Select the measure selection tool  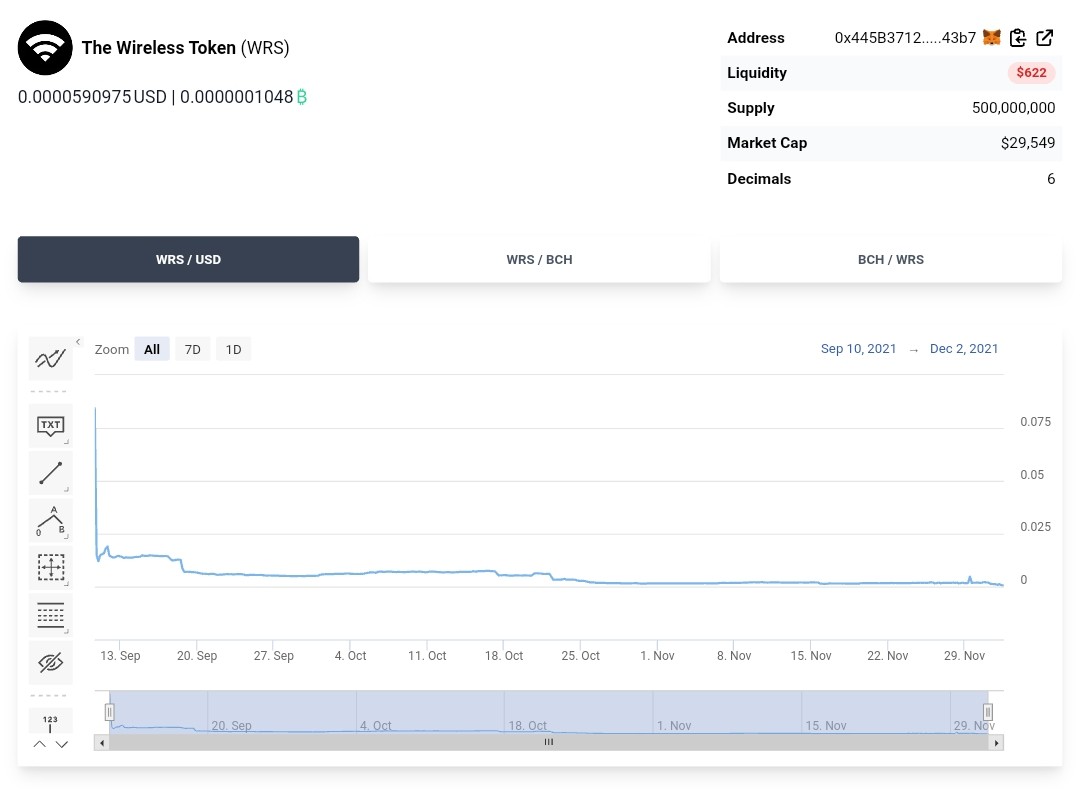(50, 567)
